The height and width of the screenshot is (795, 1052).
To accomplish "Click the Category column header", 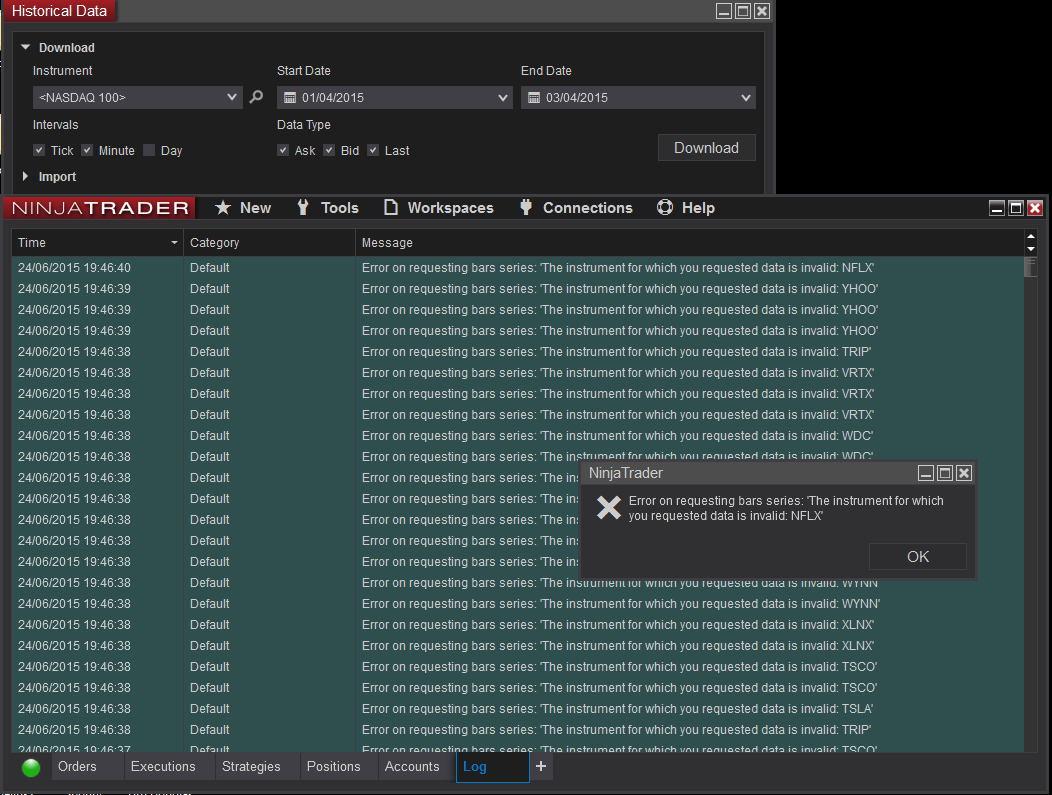I will [x=268, y=243].
